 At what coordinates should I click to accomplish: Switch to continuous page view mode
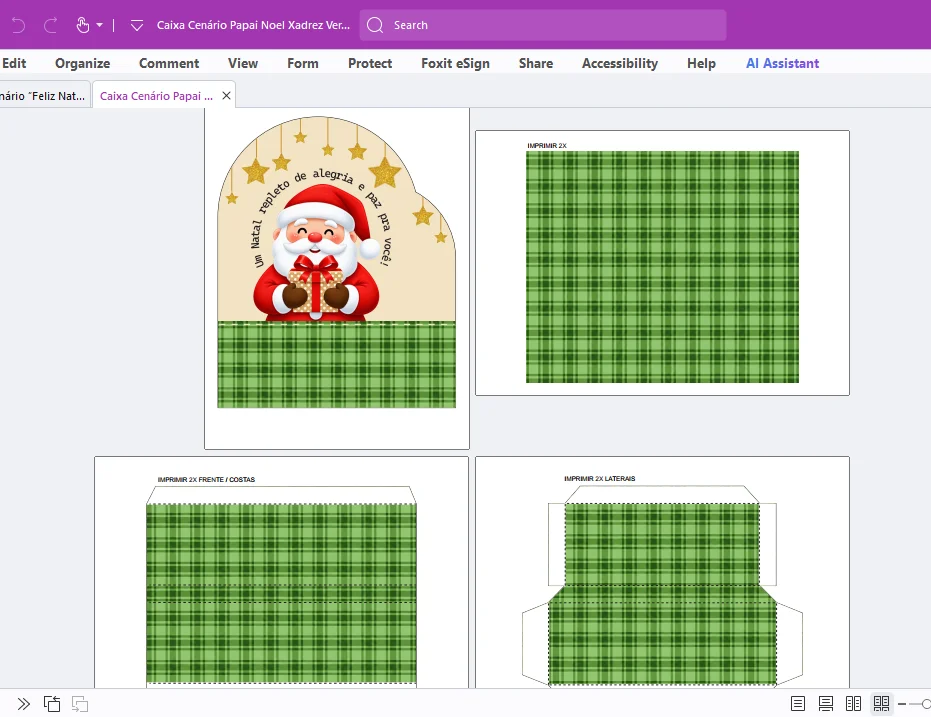pos(826,704)
